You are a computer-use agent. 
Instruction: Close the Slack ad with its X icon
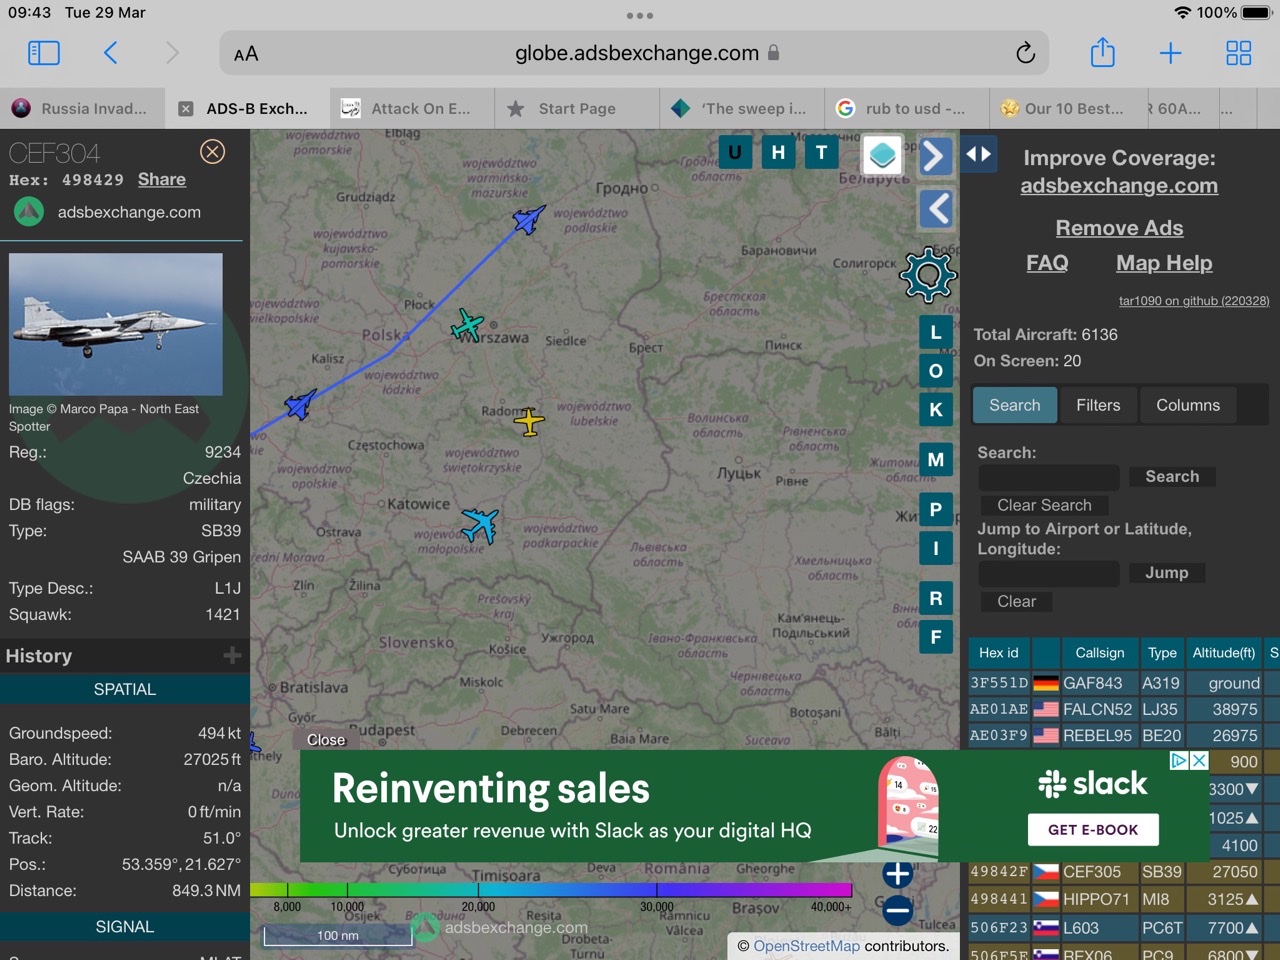pos(1200,761)
